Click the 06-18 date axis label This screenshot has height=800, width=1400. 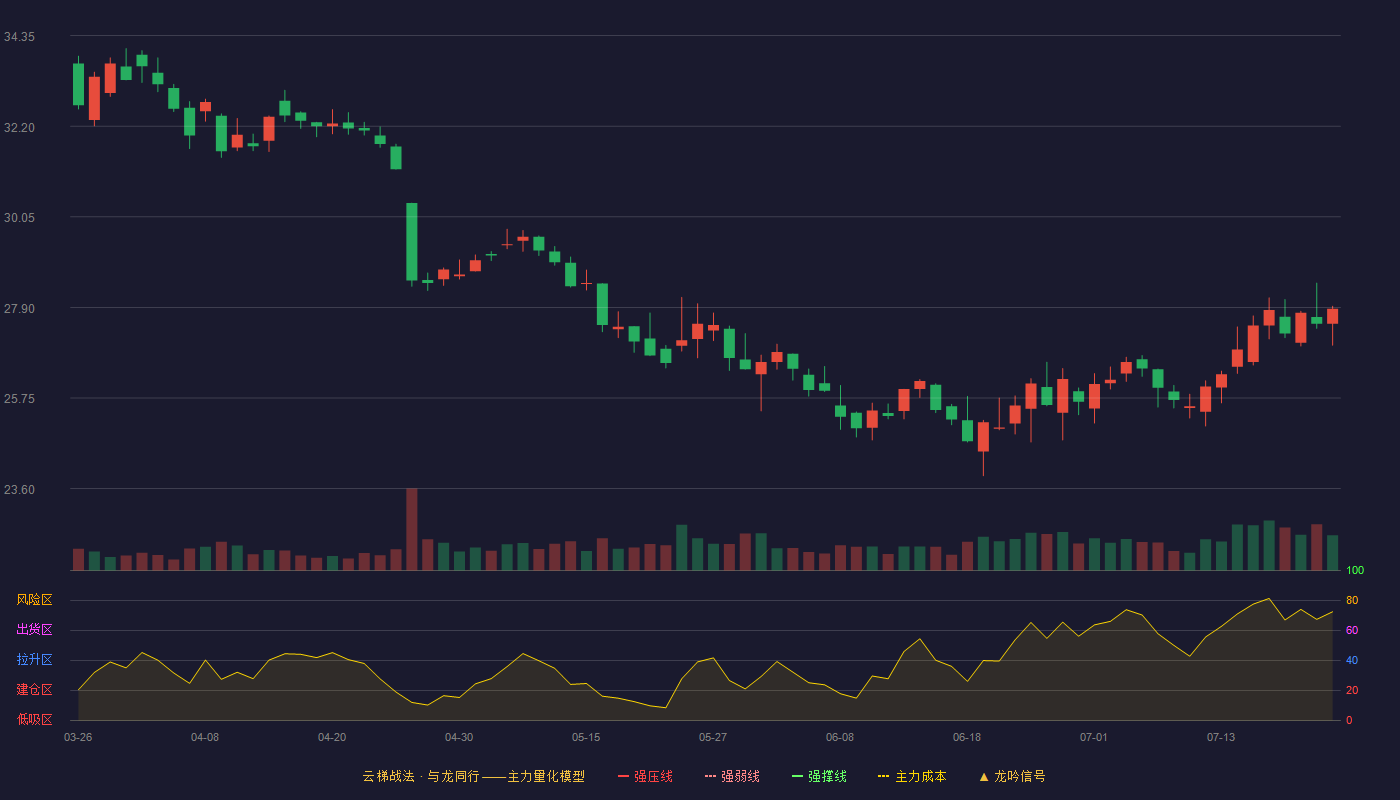967,737
